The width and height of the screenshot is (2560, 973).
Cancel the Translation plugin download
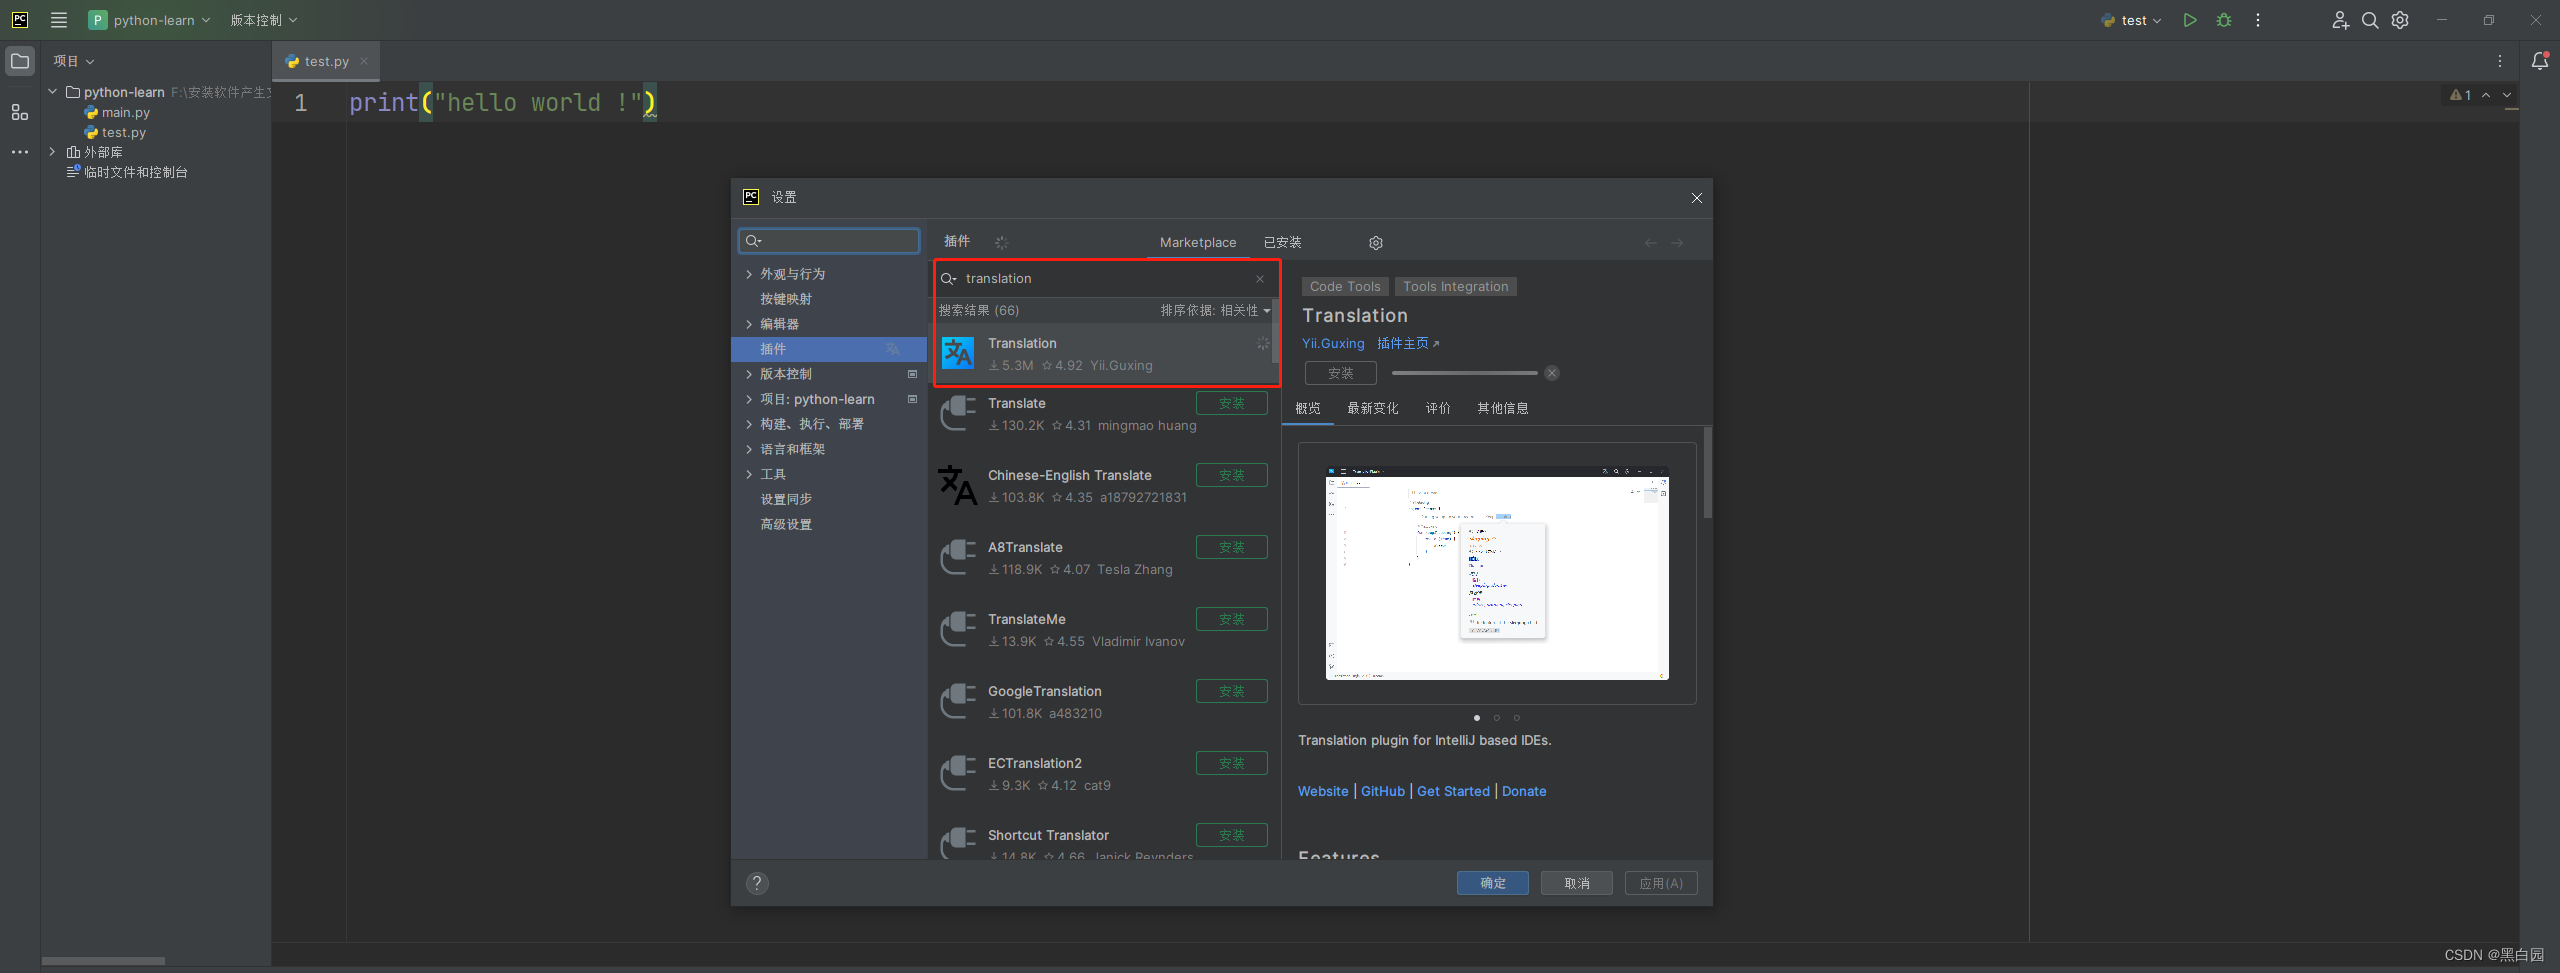pos(1552,373)
